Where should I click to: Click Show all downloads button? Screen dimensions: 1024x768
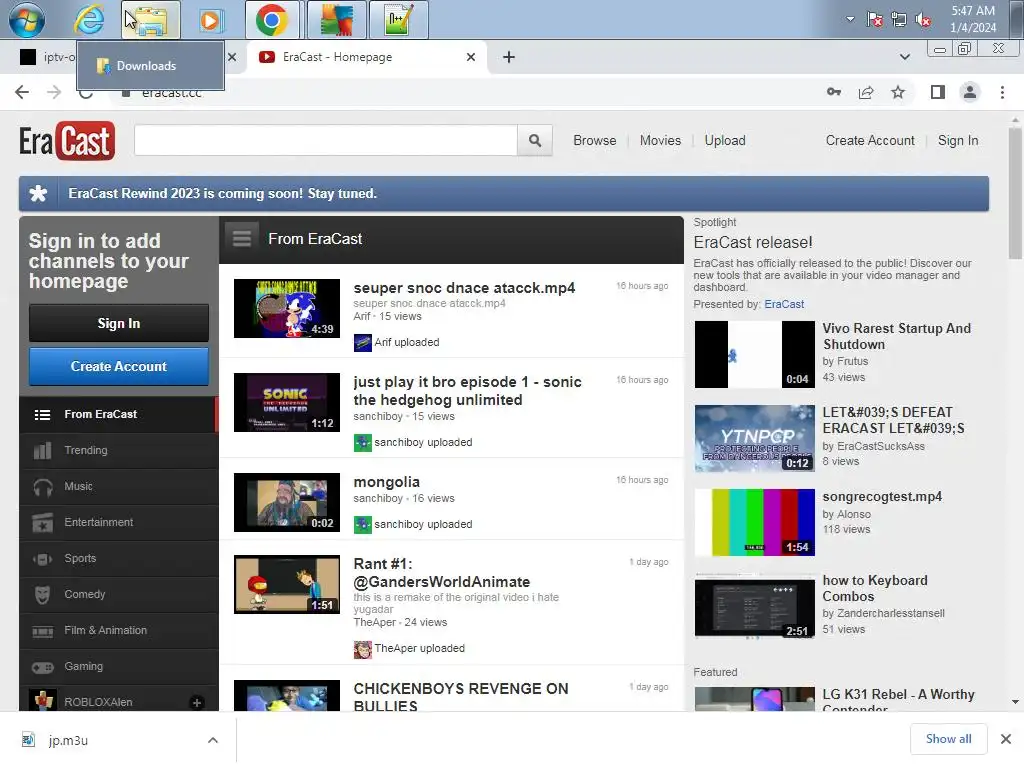pyautogui.click(x=948, y=739)
